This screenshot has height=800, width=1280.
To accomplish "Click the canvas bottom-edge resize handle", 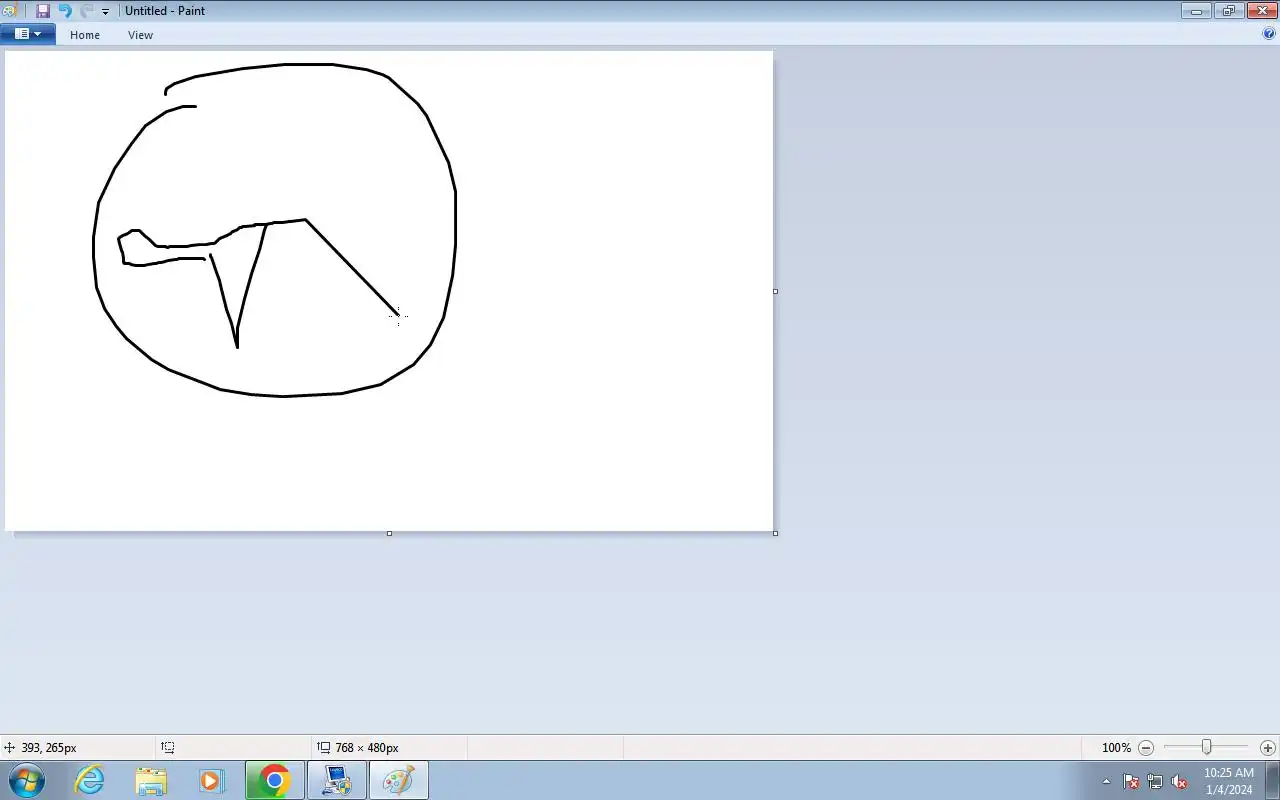I will click(x=389, y=533).
